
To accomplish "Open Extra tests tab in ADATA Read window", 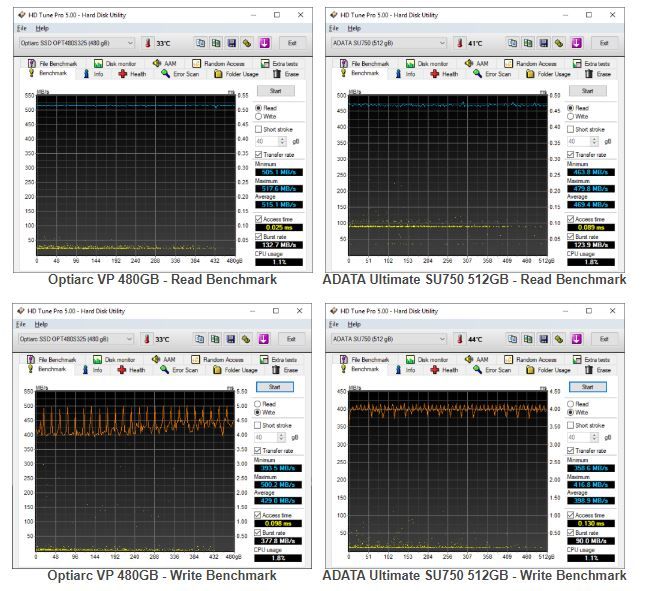I will click(x=592, y=63).
